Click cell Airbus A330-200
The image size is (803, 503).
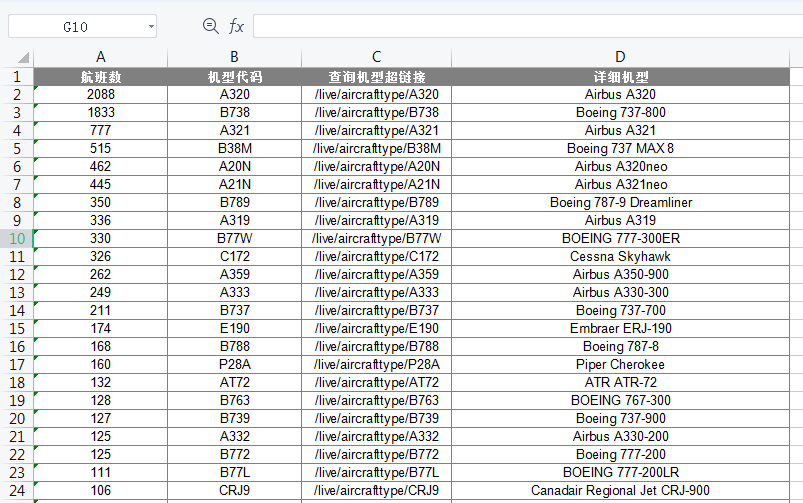(x=620, y=436)
